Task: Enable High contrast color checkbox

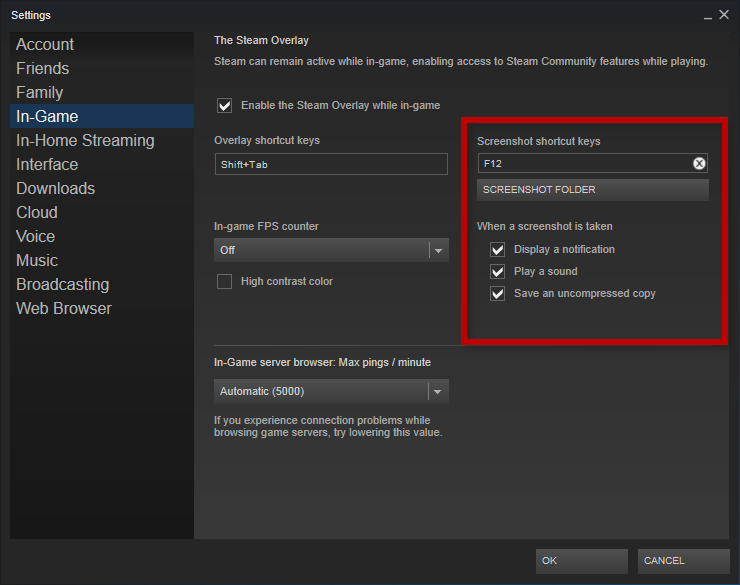Action: click(224, 281)
